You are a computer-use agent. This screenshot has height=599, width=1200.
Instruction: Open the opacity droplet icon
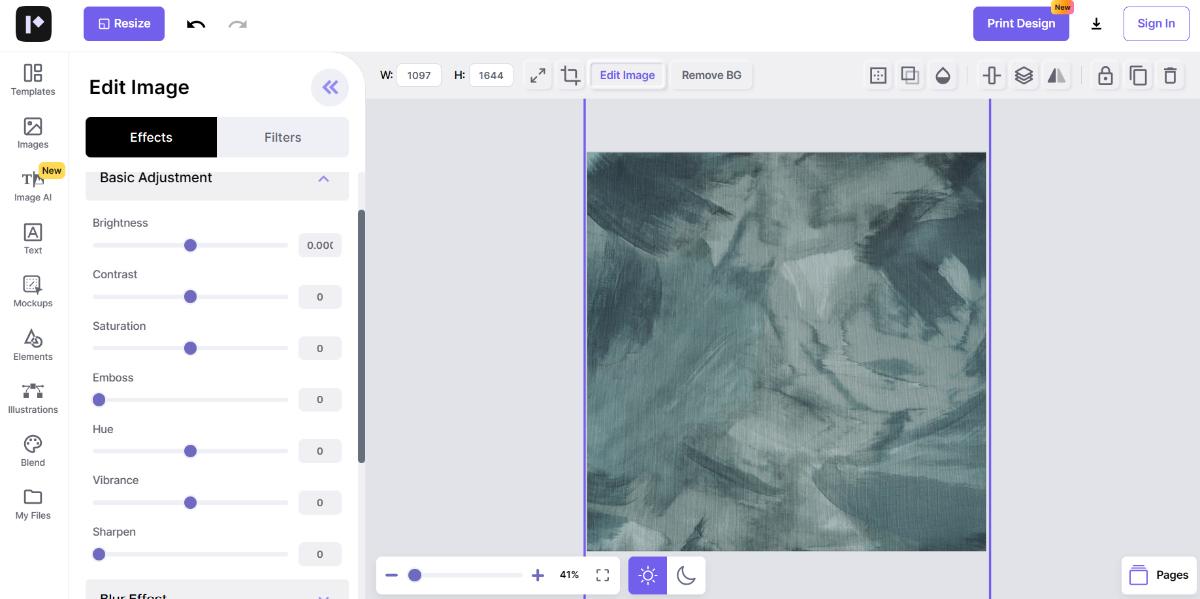click(942, 75)
